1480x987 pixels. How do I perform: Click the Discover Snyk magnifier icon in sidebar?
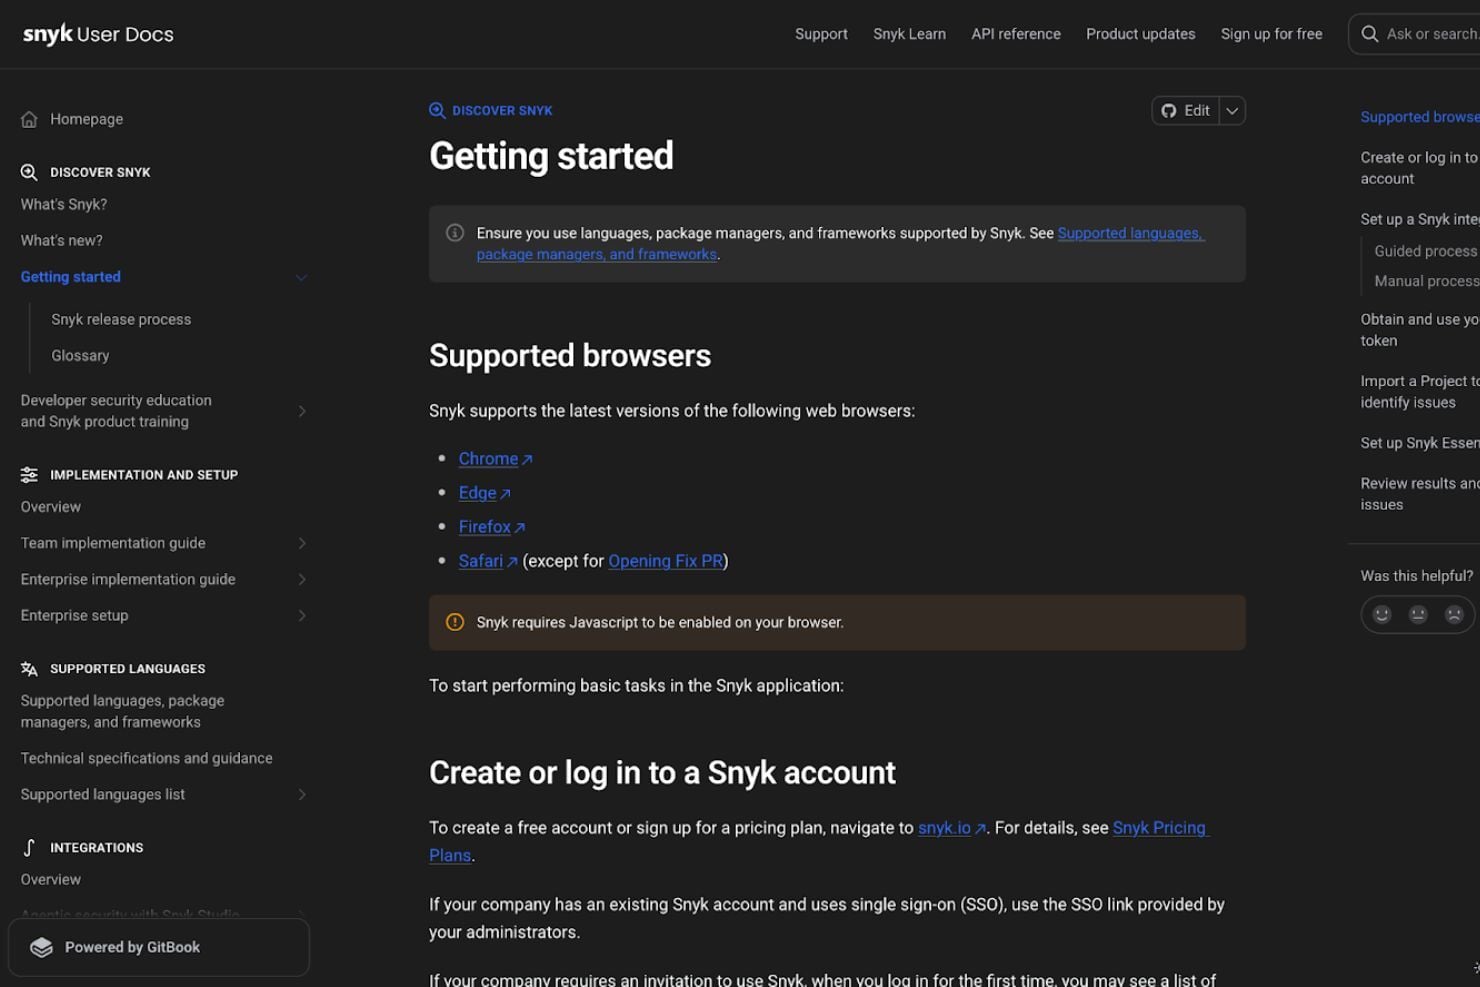pos(29,172)
